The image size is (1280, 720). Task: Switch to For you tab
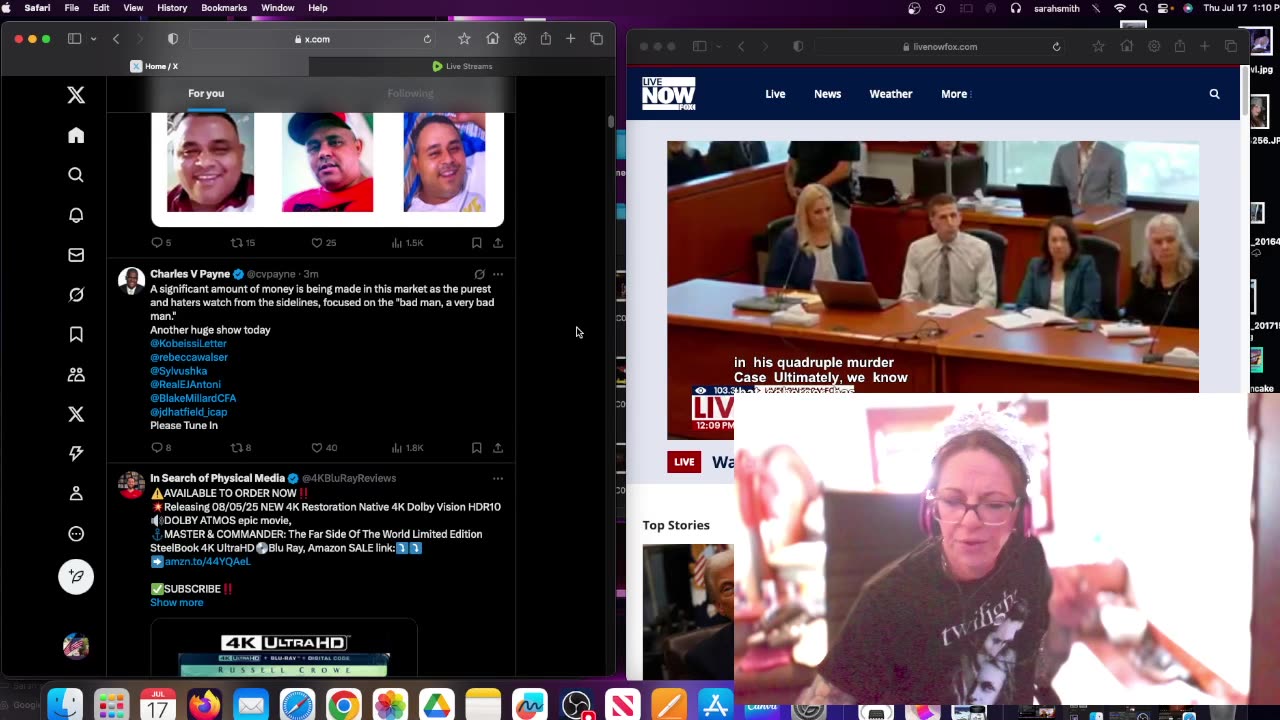[206, 93]
